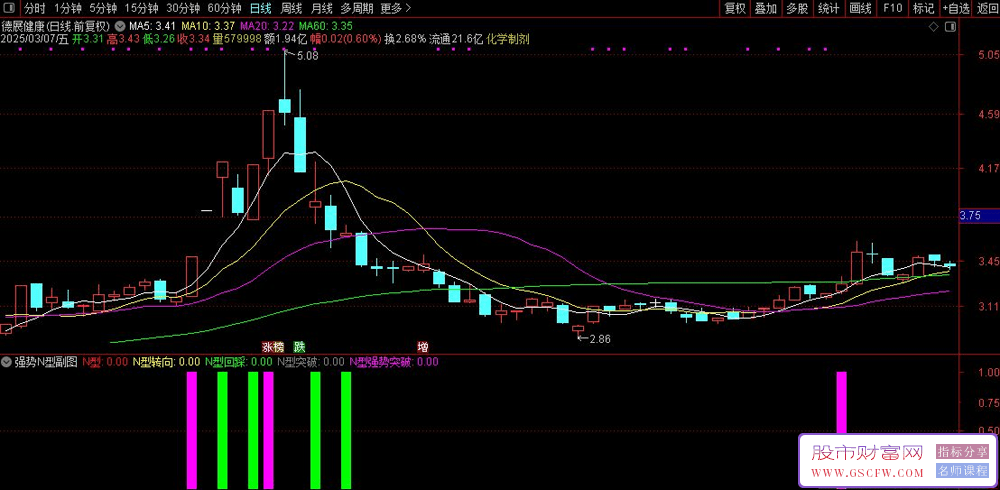Select the 日线 daily chart tab

tap(260, 8)
